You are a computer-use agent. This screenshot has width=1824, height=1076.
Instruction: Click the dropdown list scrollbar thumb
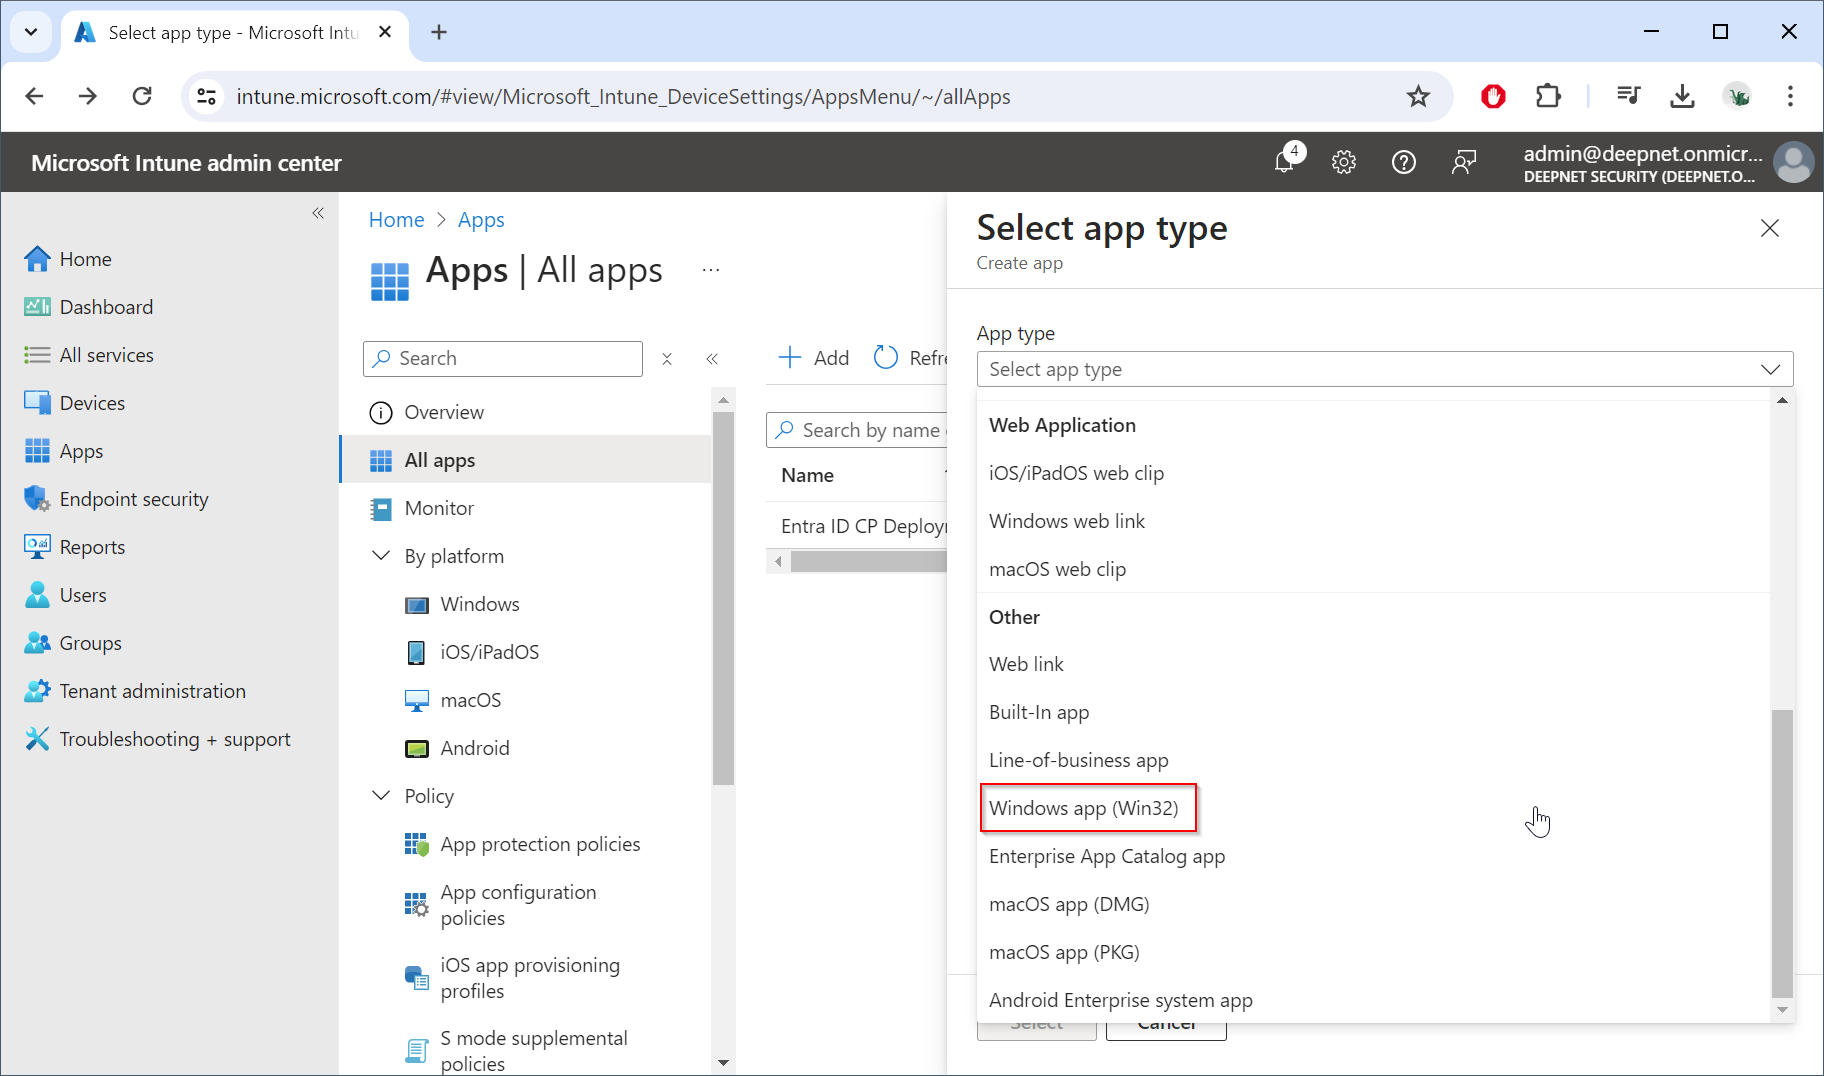point(1782,850)
